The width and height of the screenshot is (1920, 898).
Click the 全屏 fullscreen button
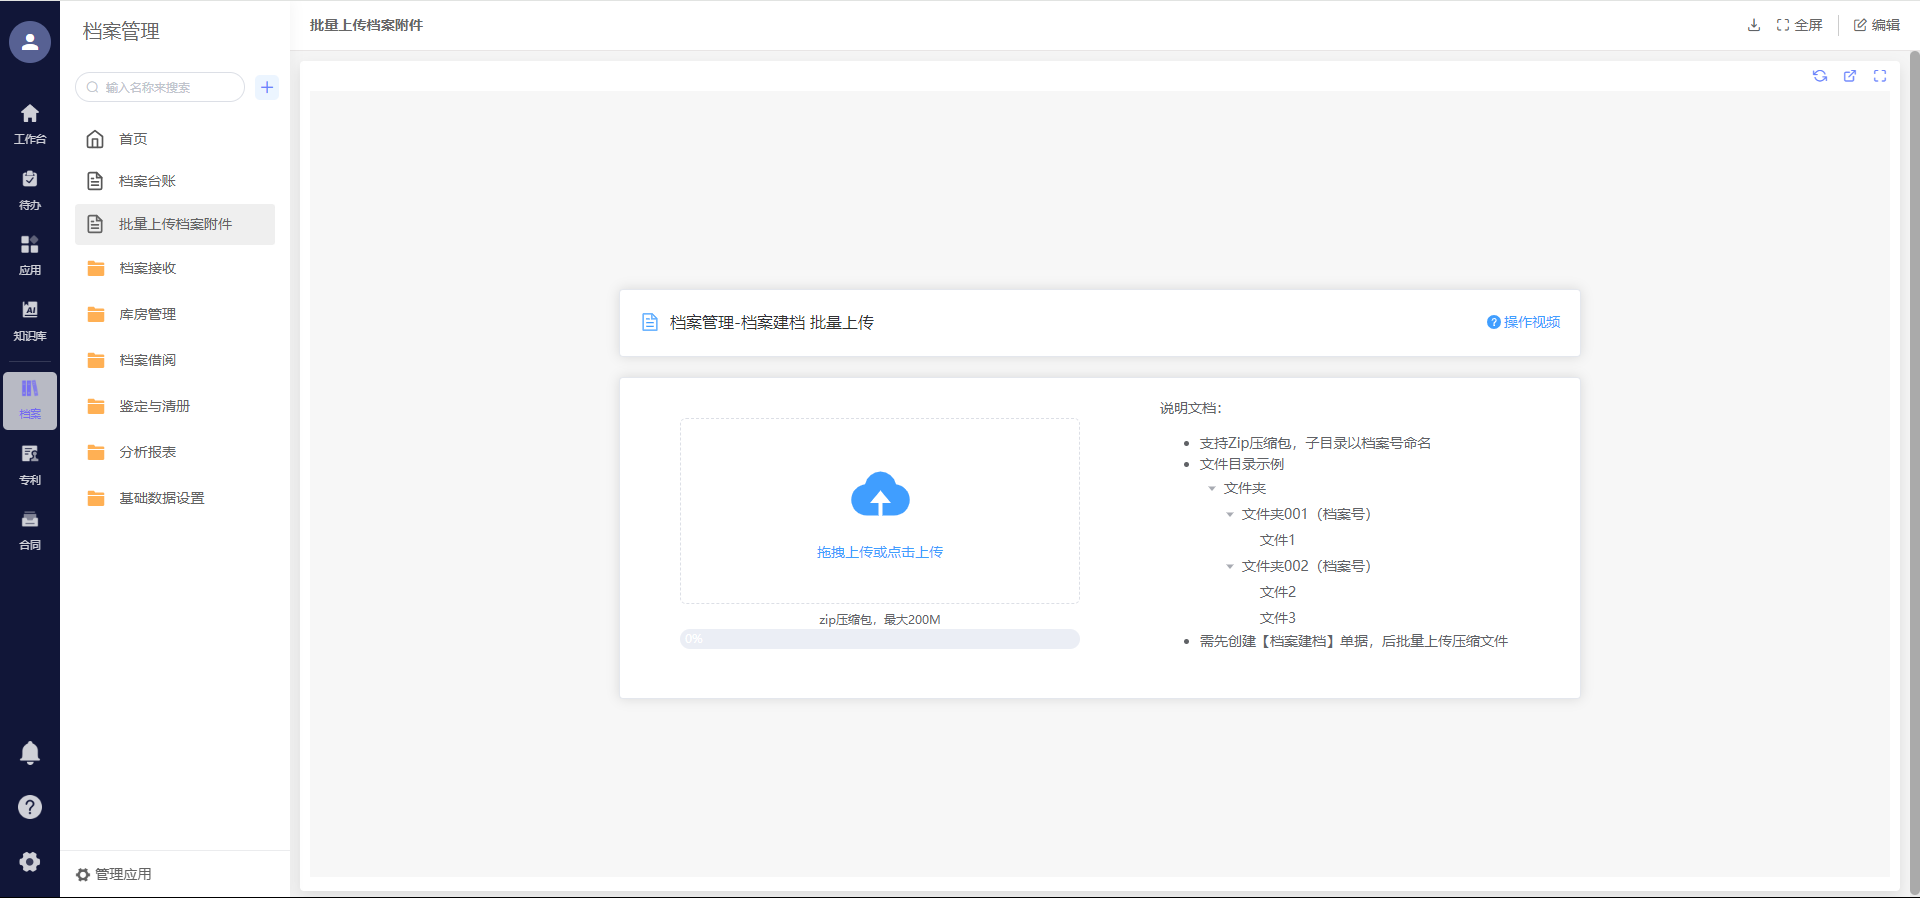1800,25
